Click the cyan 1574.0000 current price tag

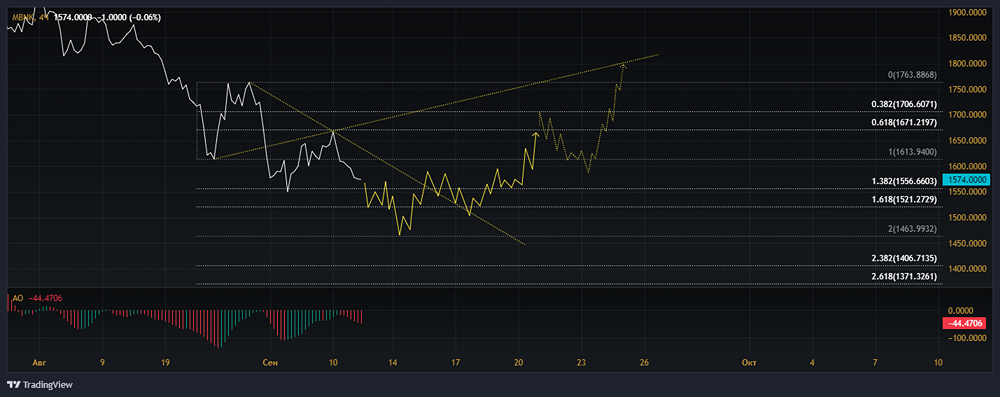pos(966,180)
